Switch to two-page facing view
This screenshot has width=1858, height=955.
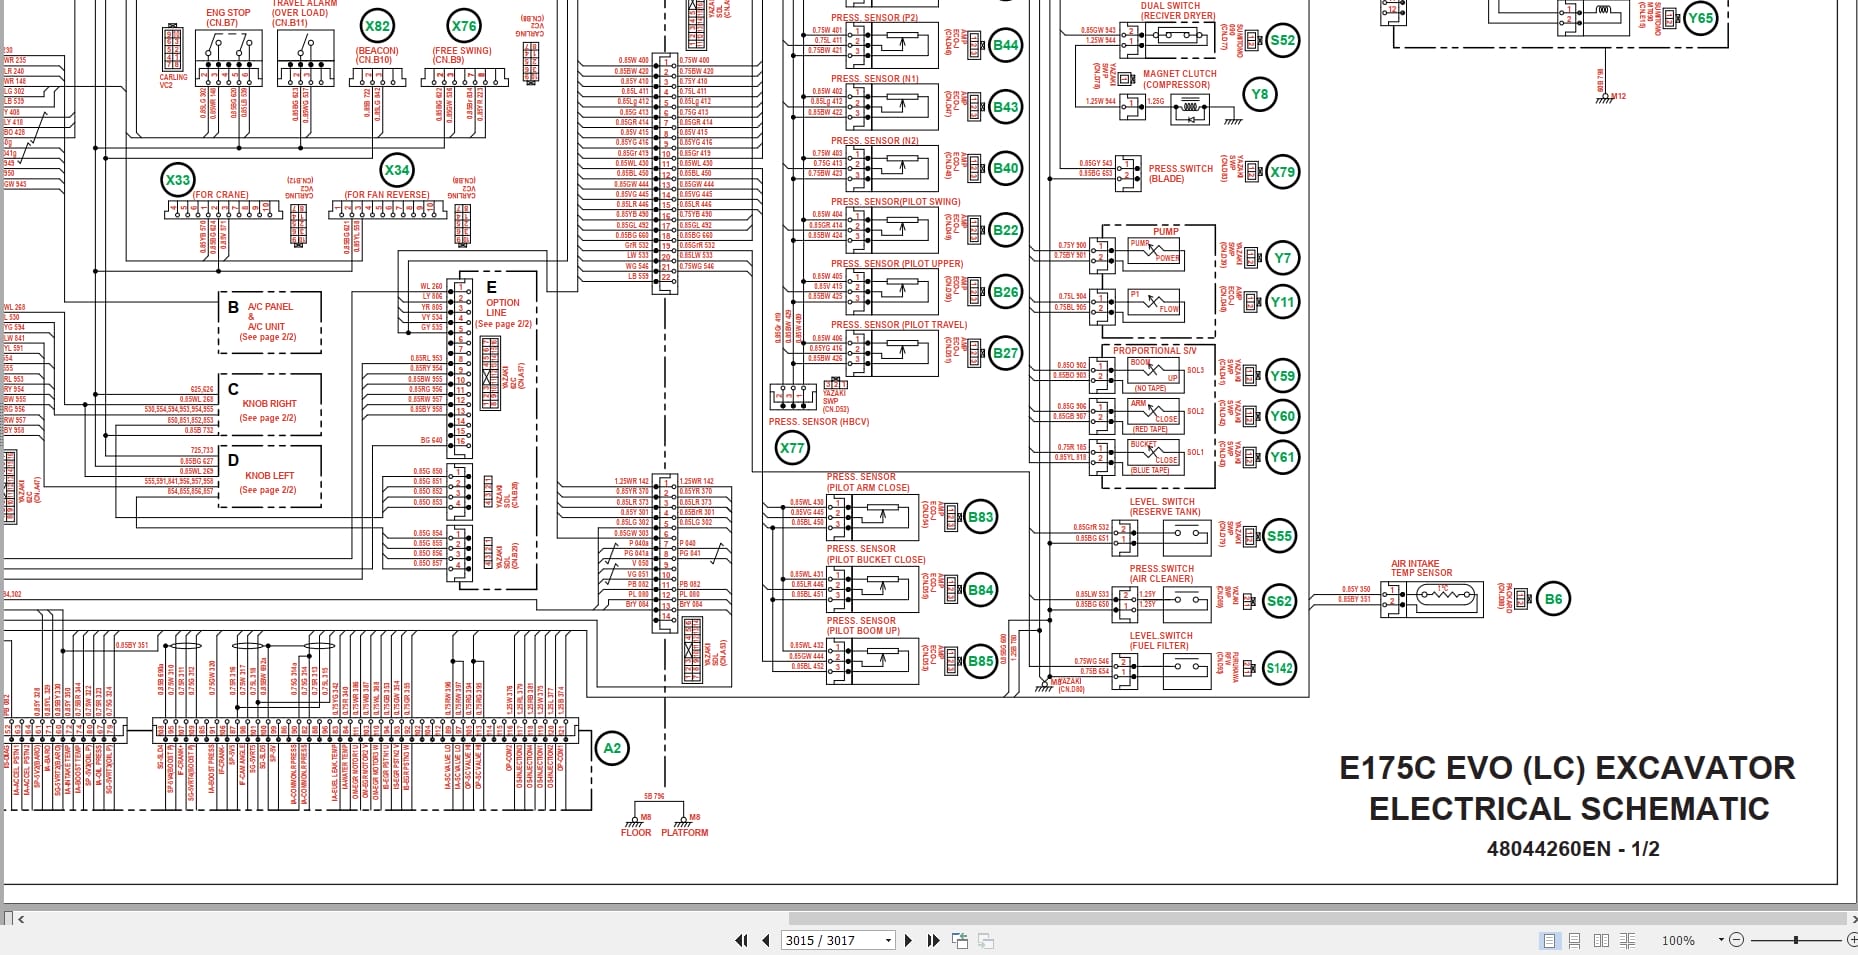(1601, 940)
